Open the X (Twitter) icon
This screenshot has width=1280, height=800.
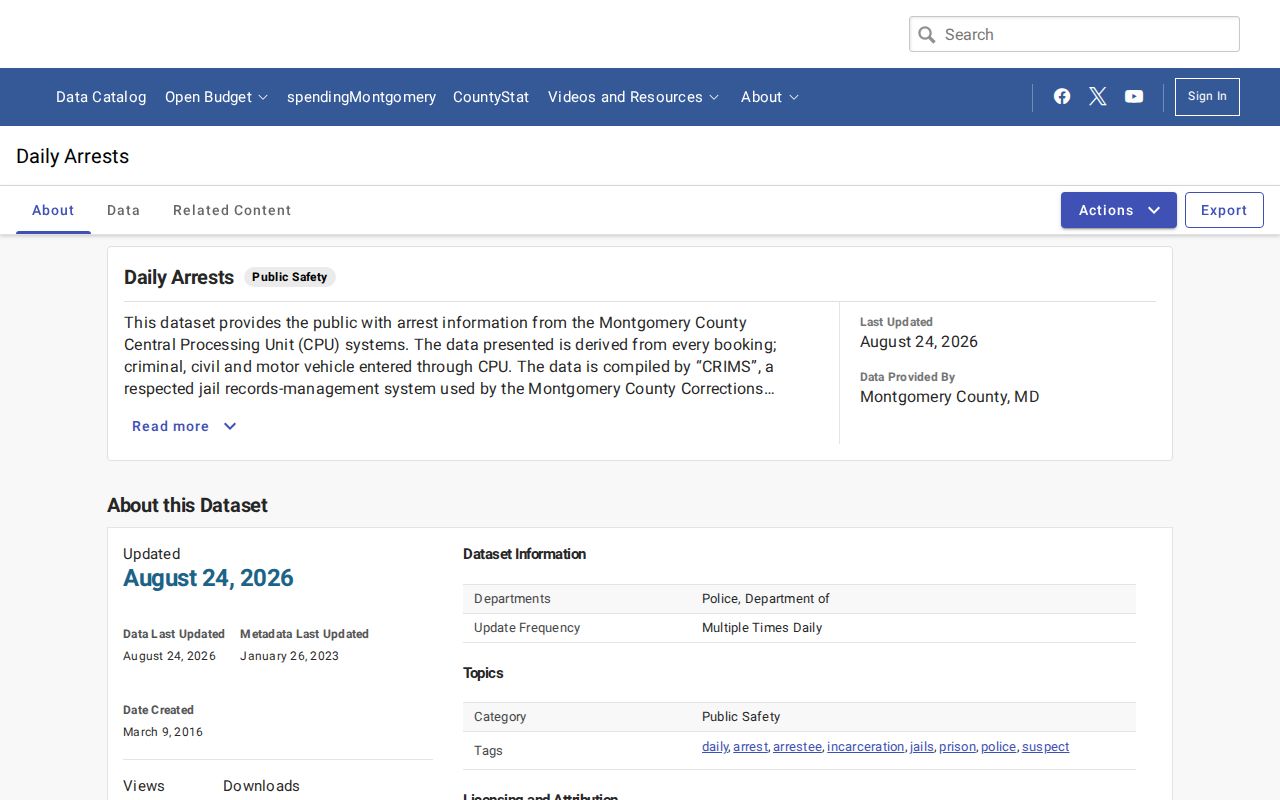1098,96
